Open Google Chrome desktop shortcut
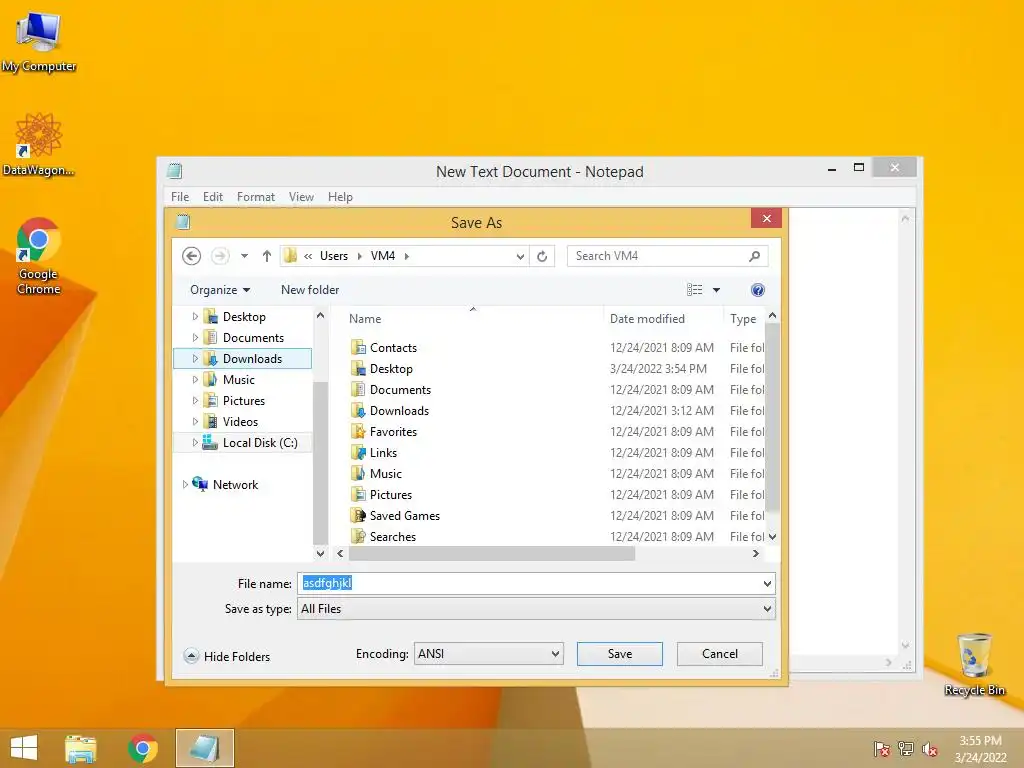1024x768 pixels. (39, 255)
